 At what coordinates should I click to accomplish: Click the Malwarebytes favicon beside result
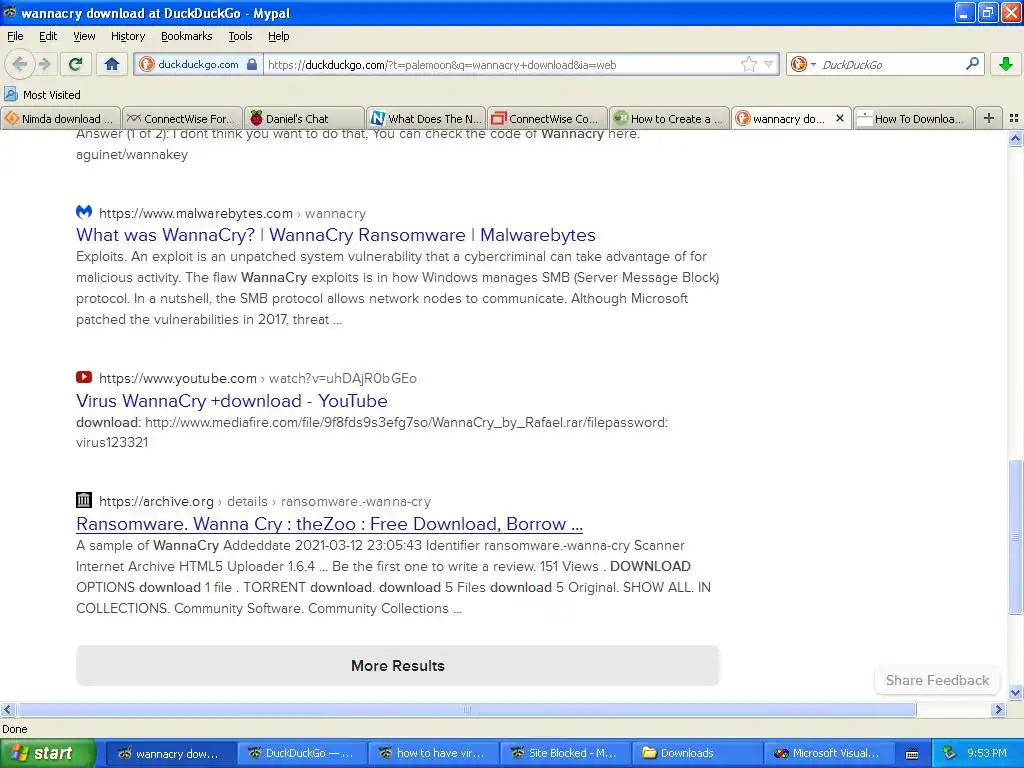pos(84,212)
